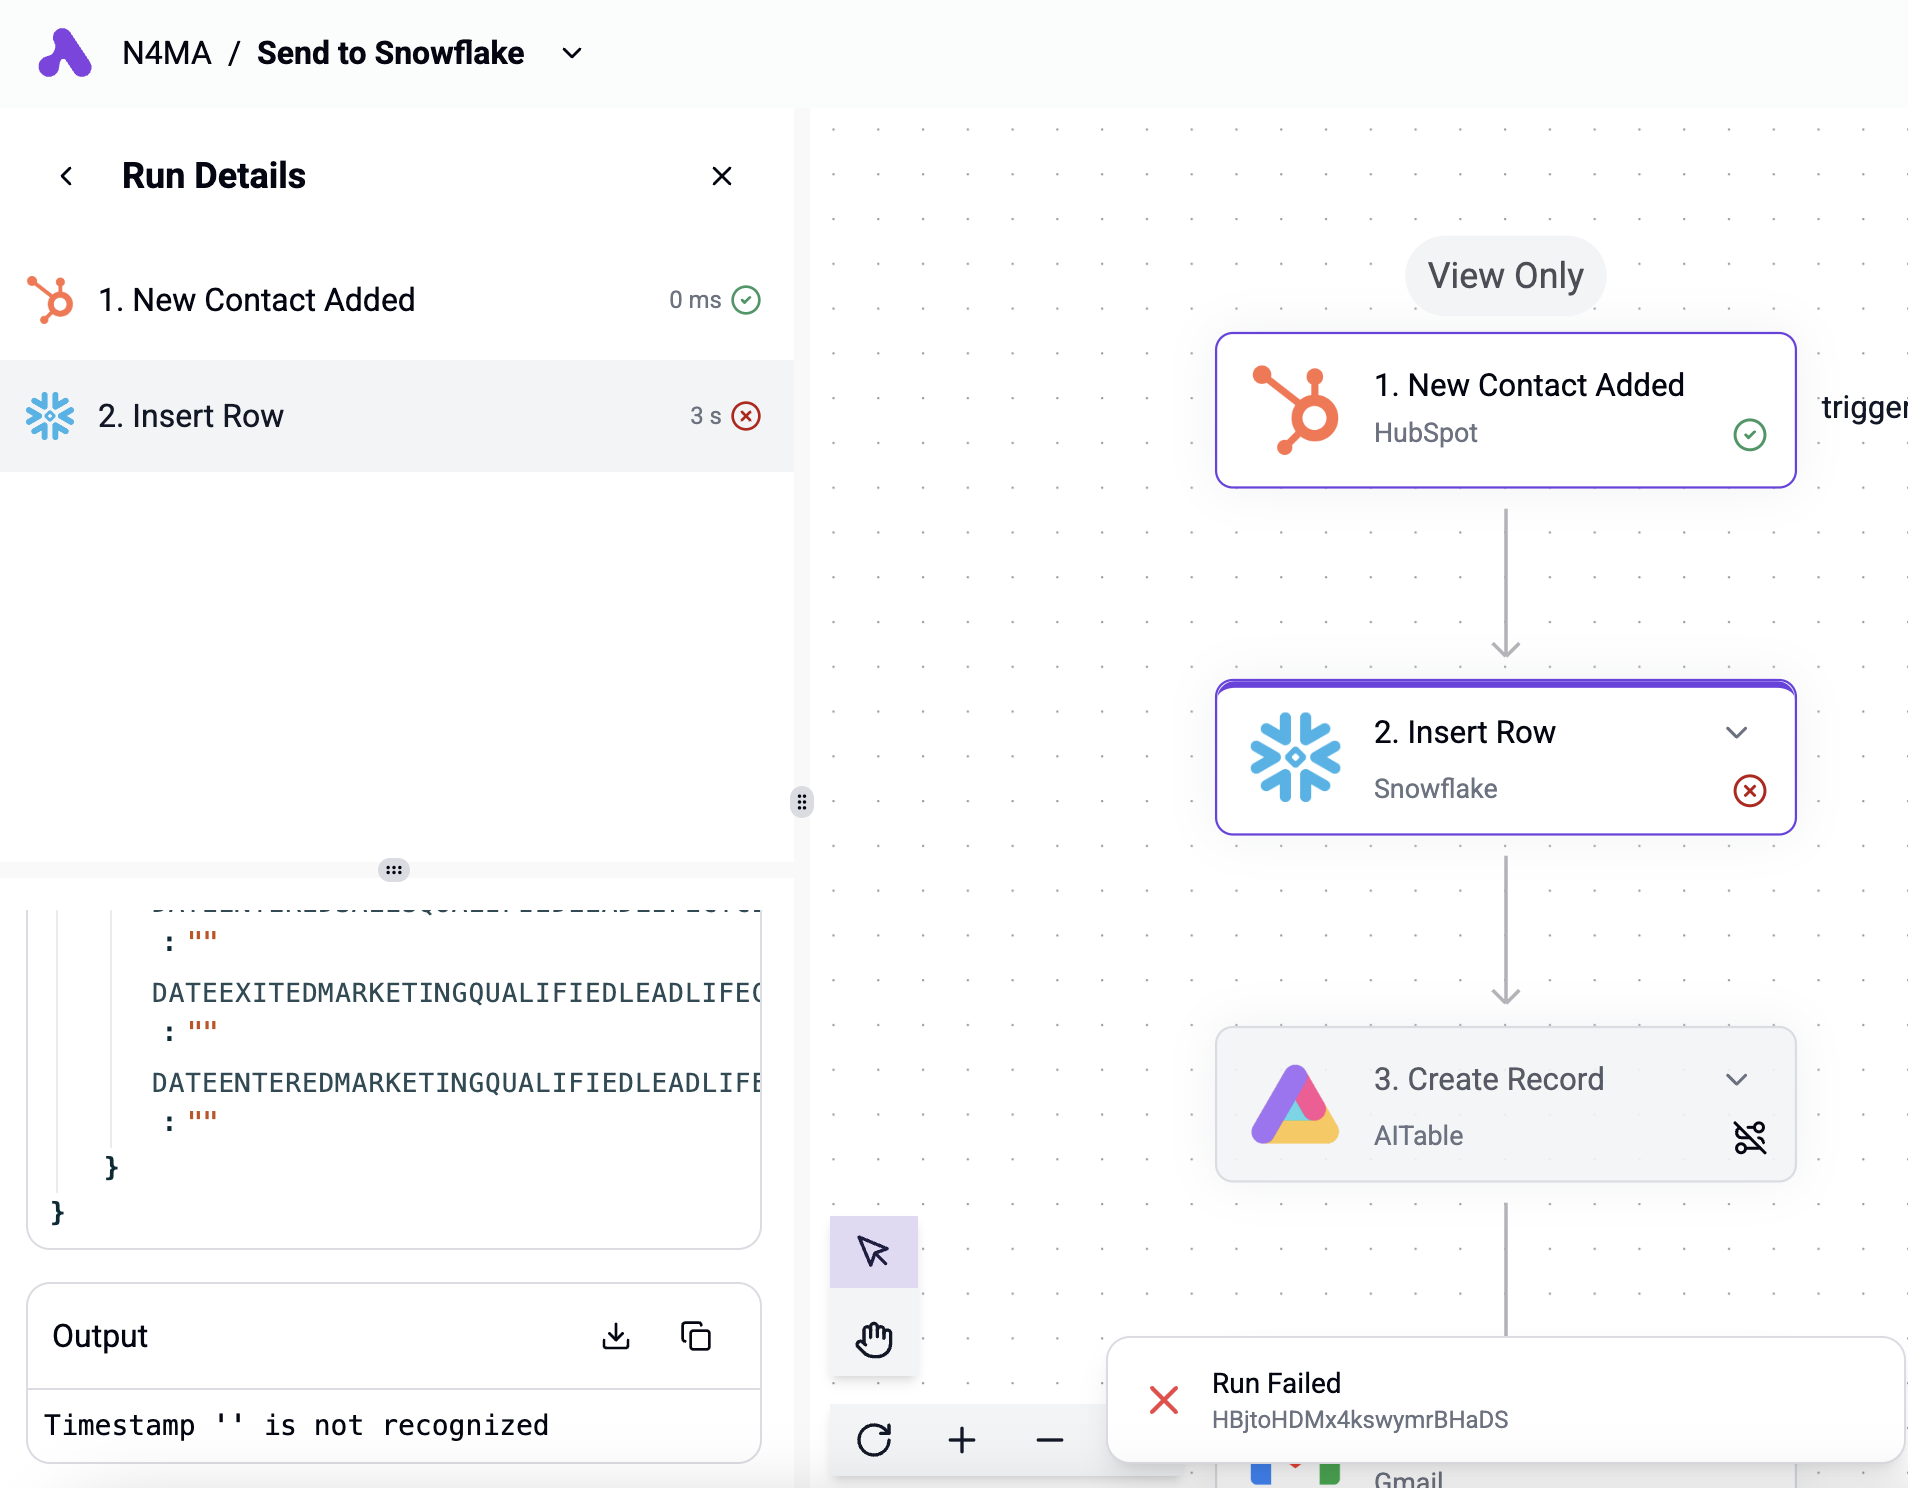The height and width of the screenshot is (1488, 1908).
Task: Select the pointer cursor tool
Action: [874, 1251]
